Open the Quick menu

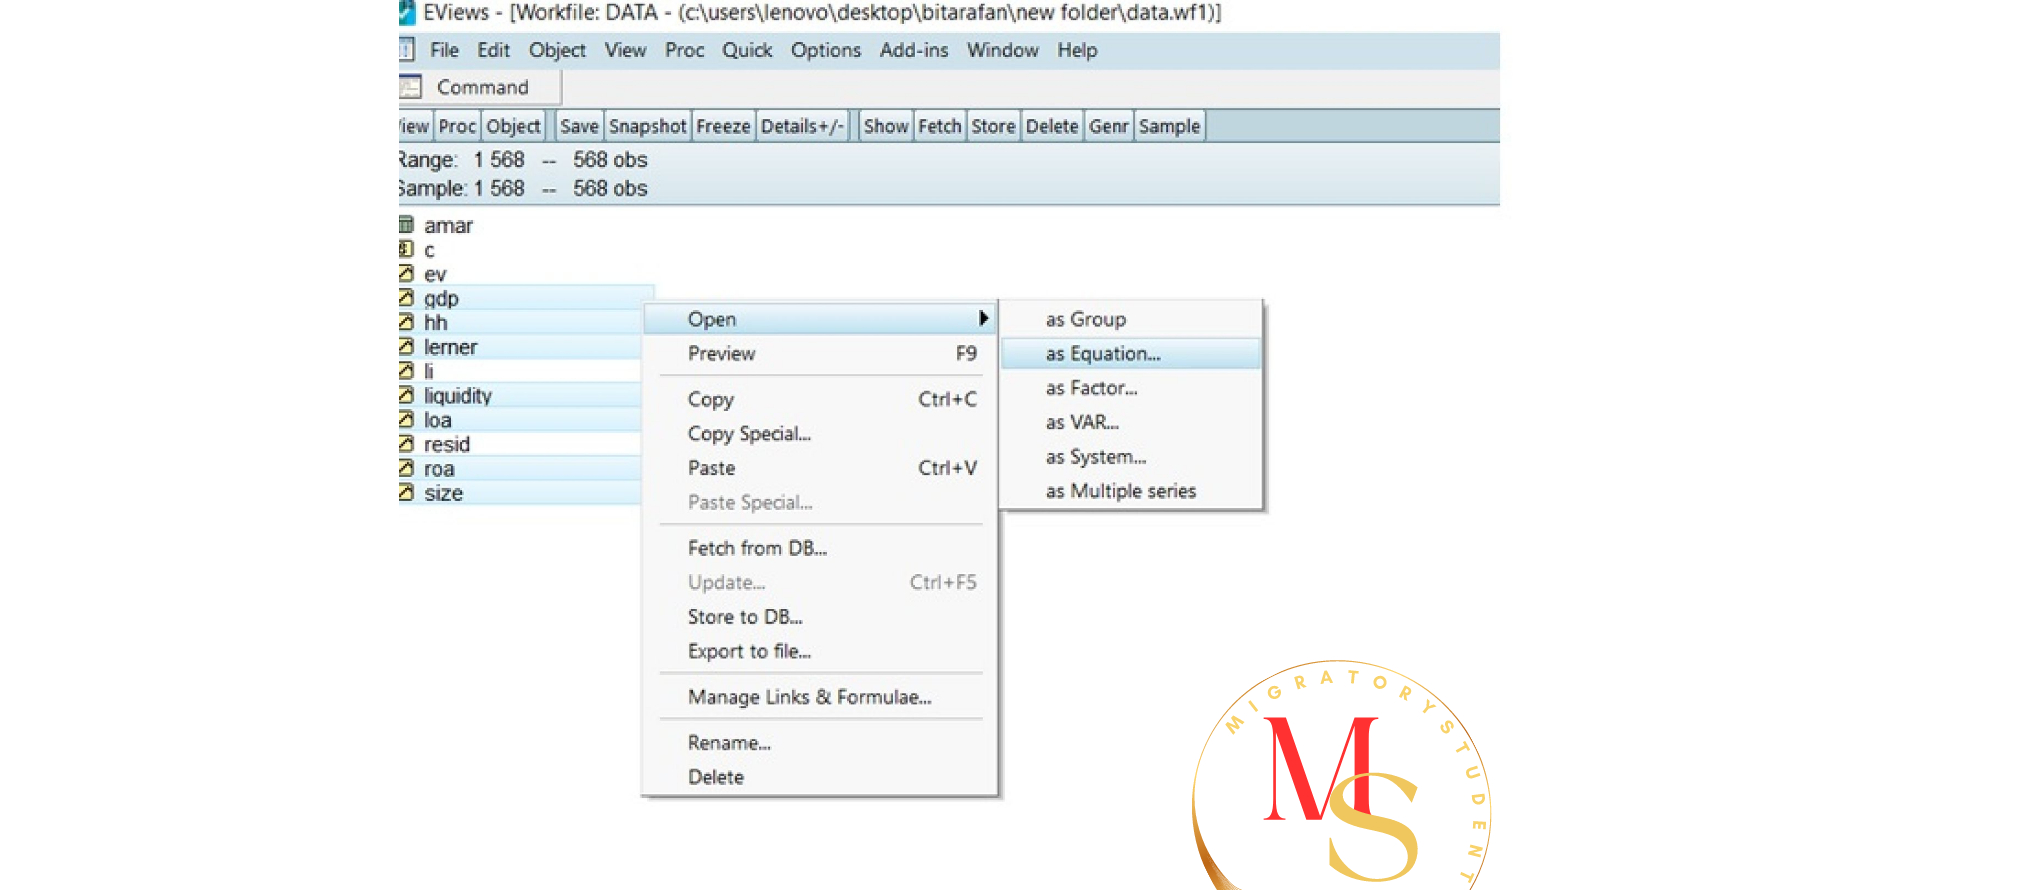pos(747,50)
